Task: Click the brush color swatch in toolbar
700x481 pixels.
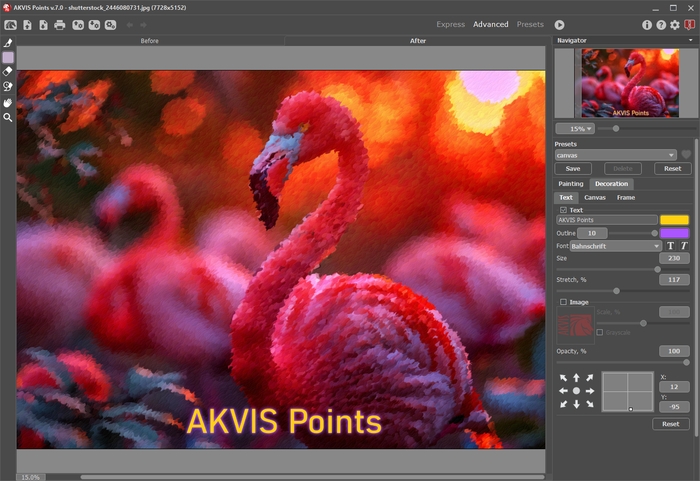Action: (x=8, y=58)
